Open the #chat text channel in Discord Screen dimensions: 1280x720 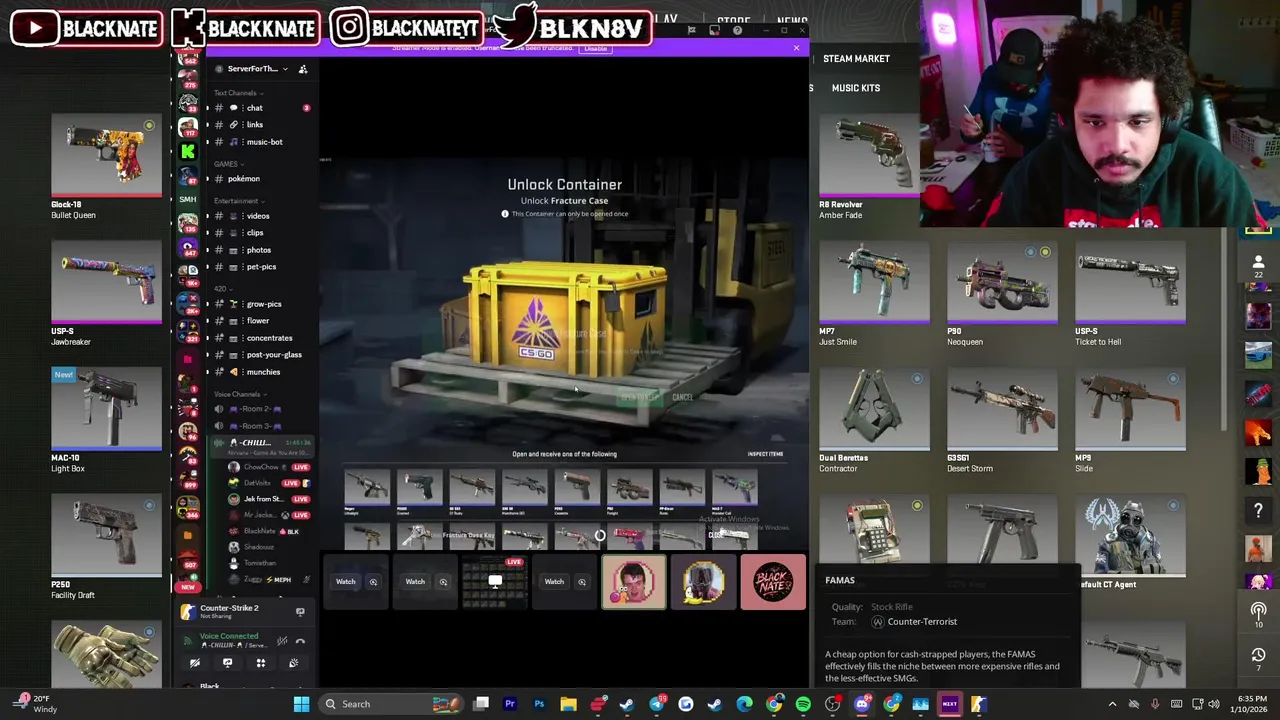pyautogui.click(x=260, y=108)
